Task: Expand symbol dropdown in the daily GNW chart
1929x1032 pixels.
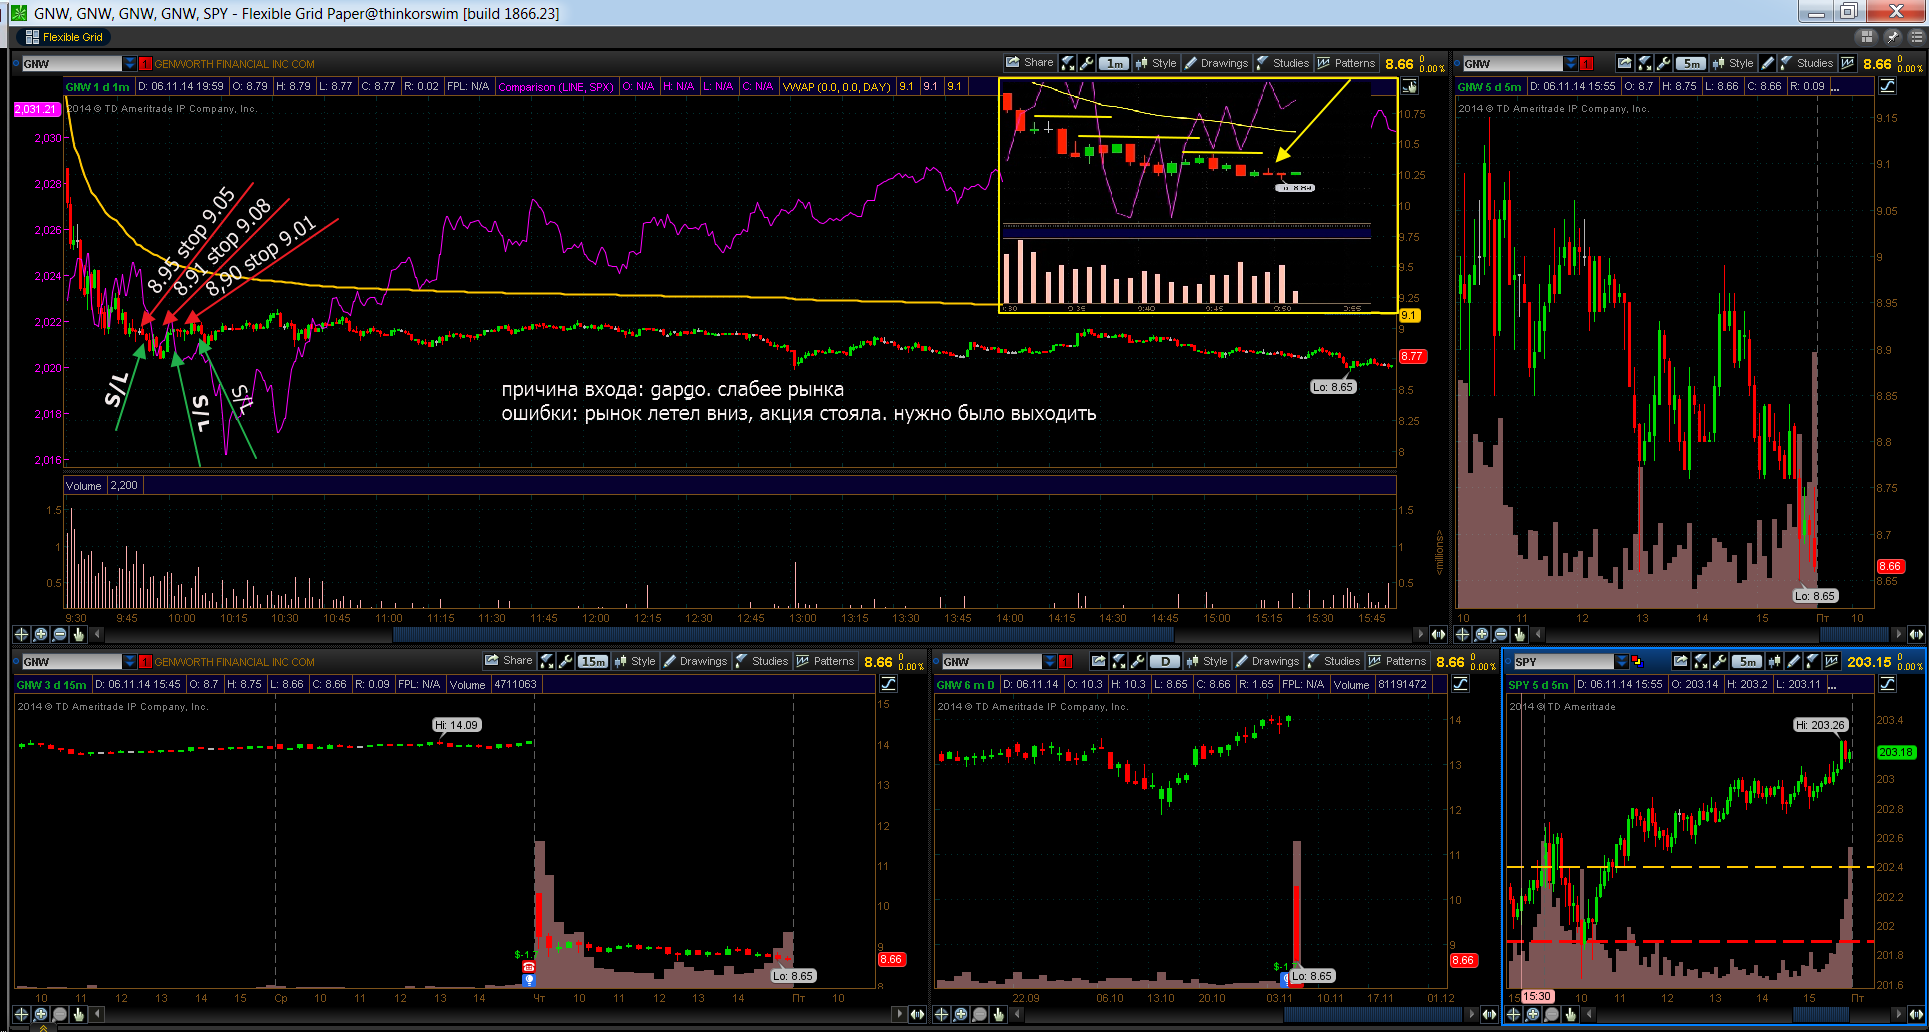Action: click(1049, 662)
